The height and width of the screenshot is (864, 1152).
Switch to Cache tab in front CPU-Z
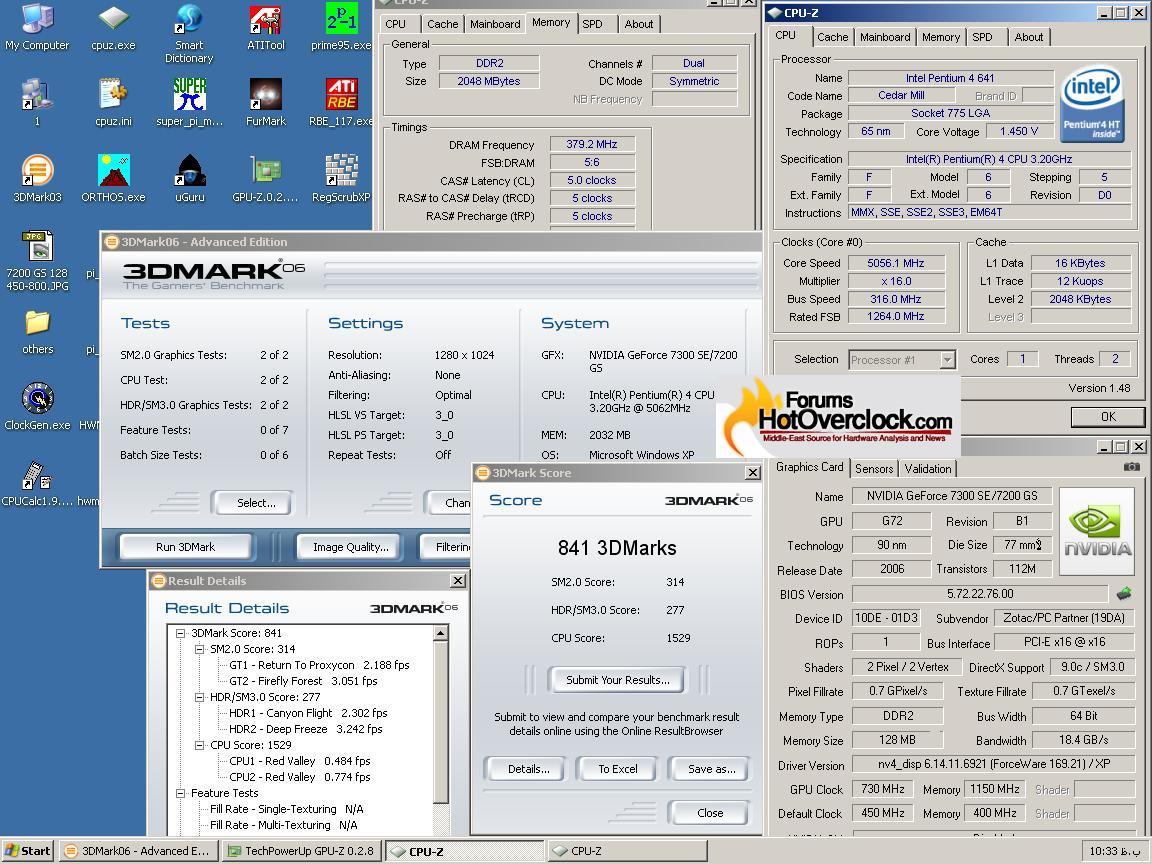(x=832, y=37)
